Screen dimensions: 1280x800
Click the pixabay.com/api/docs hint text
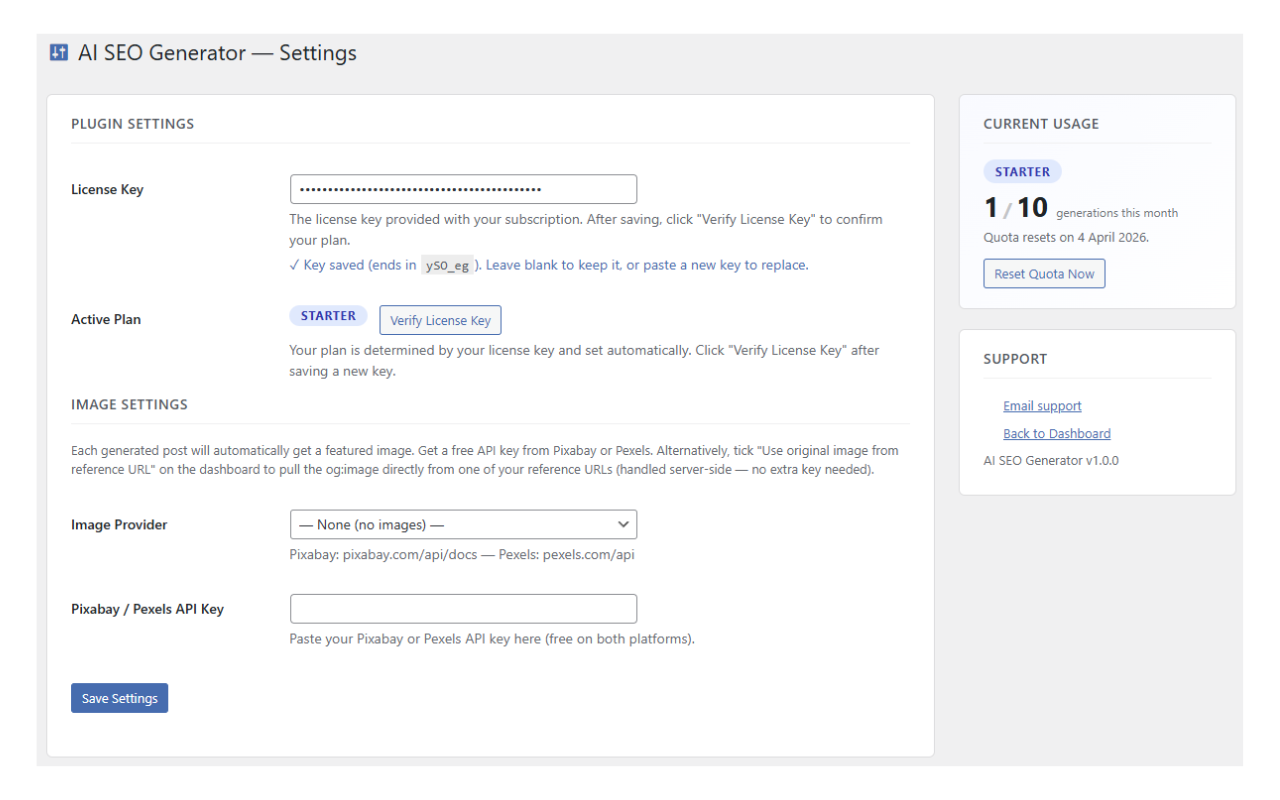[409, 553]
